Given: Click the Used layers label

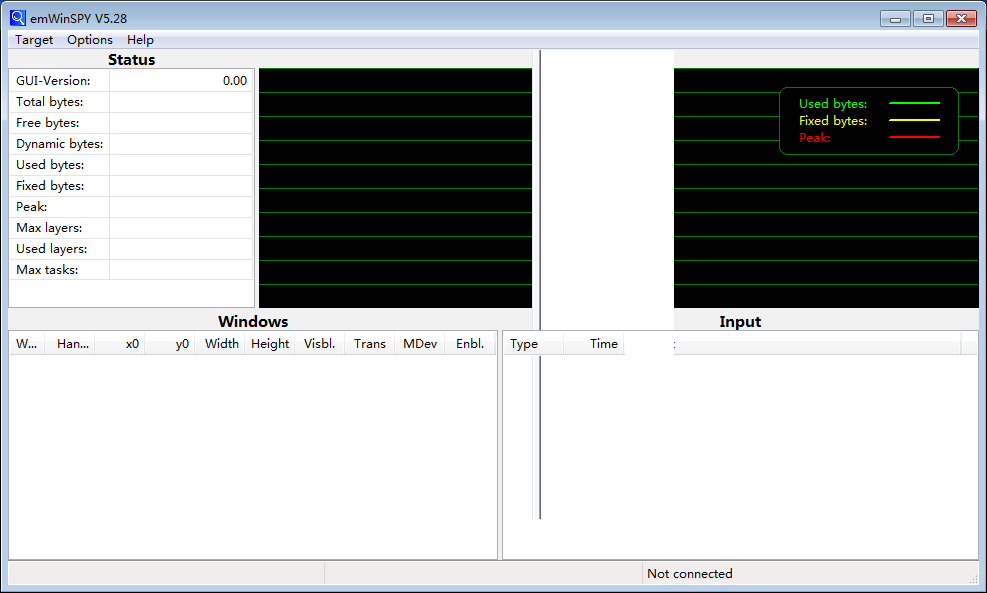Looking at the screenshot, I should tap(52, 249).
